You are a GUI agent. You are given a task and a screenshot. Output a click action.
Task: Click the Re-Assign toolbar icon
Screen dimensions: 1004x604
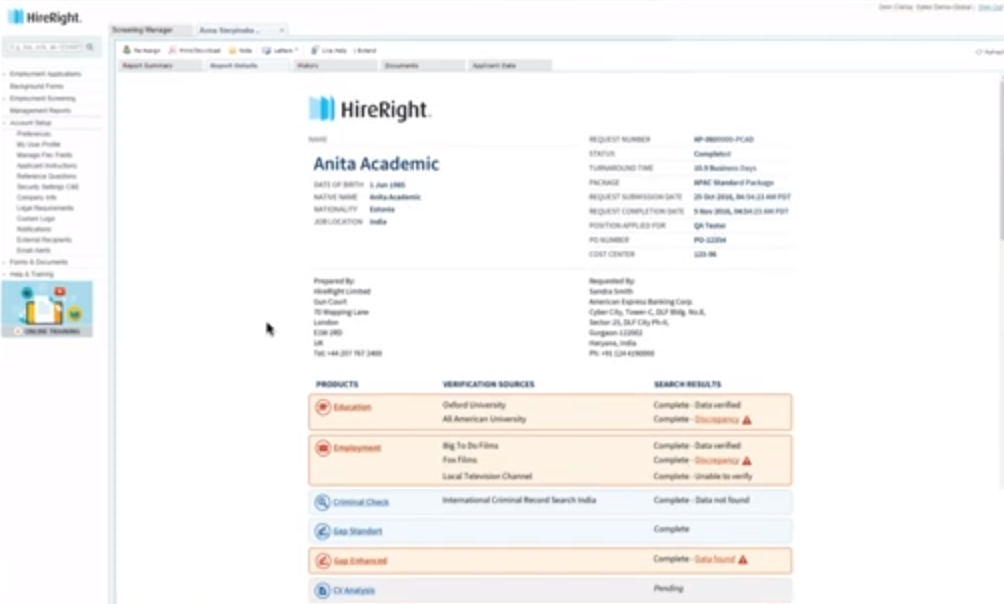pos(127,50)
